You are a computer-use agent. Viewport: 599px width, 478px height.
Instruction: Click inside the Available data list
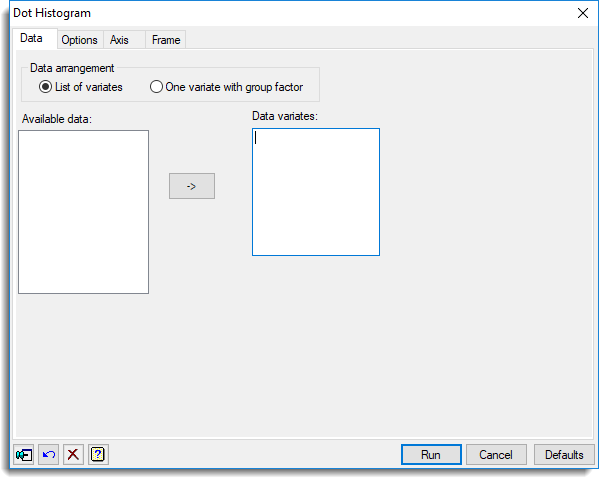tap(84, 212)
